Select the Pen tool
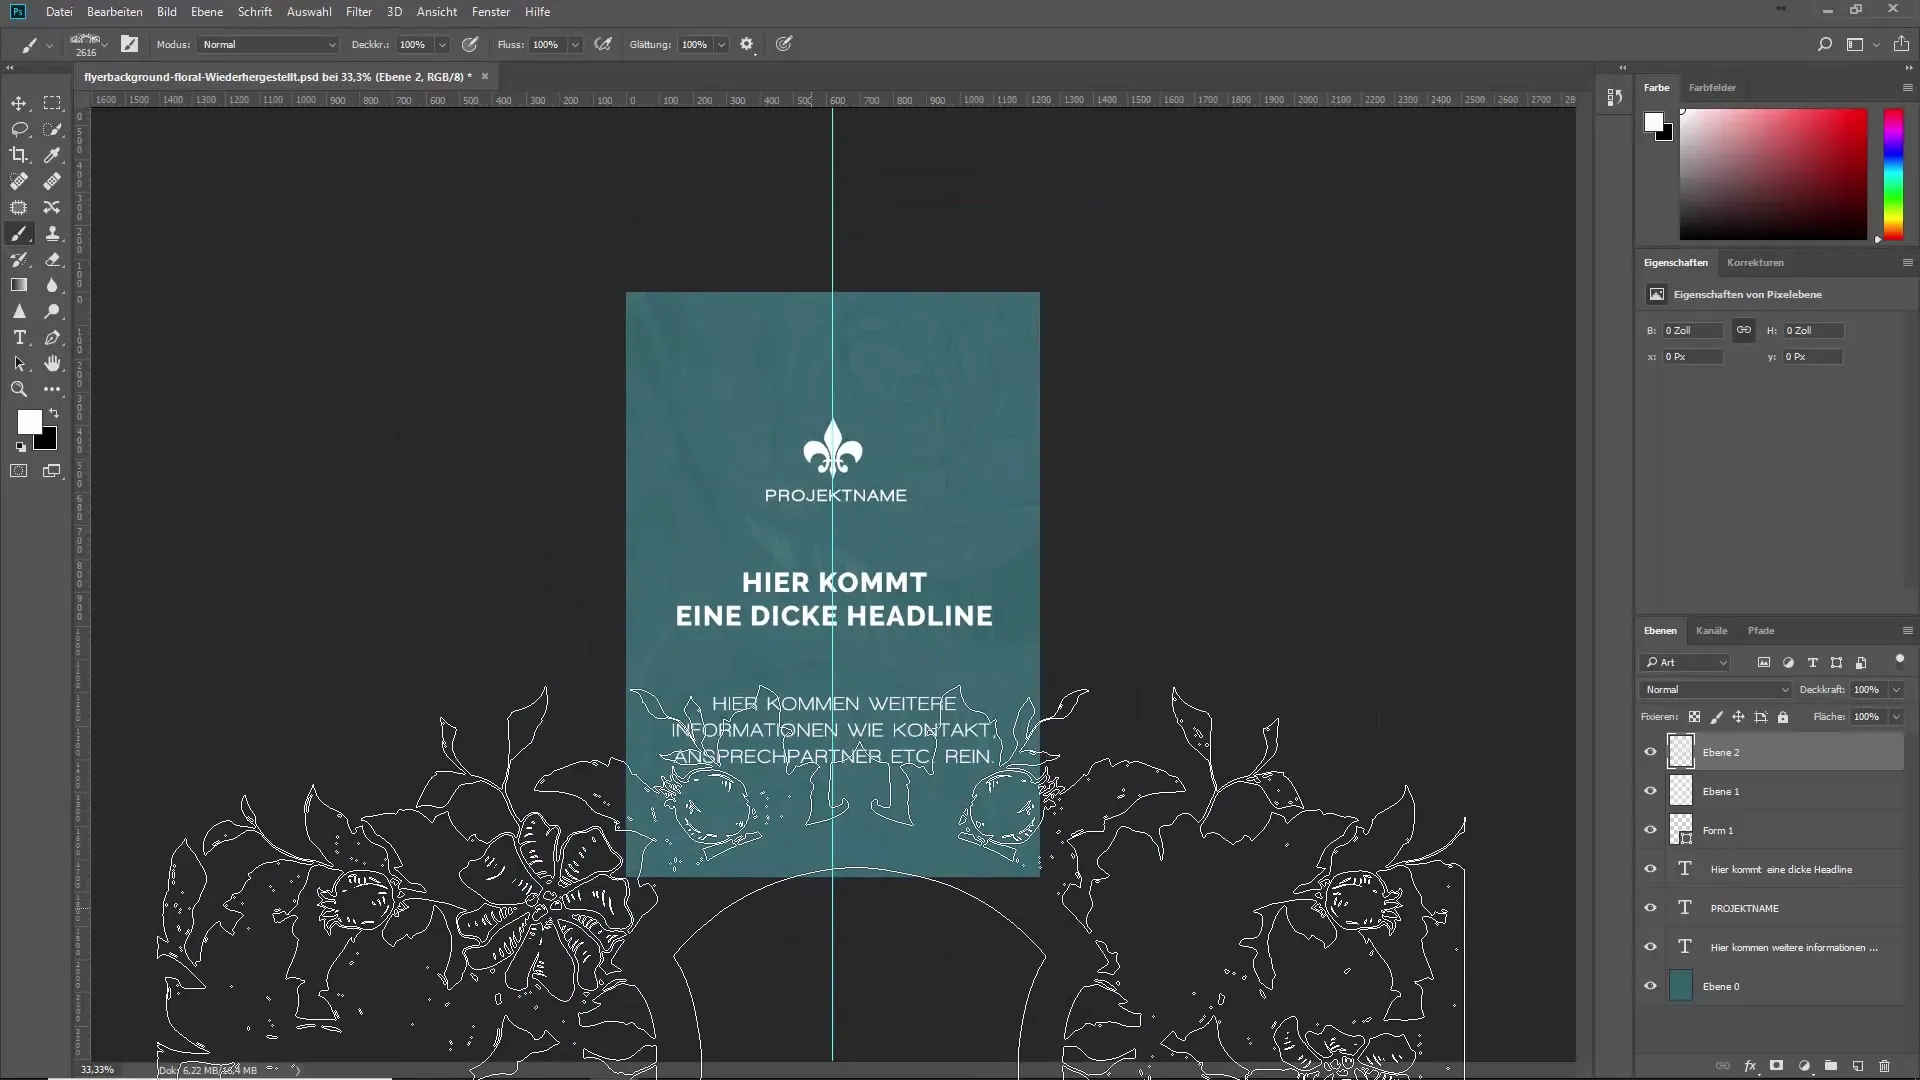 [52, 337]
